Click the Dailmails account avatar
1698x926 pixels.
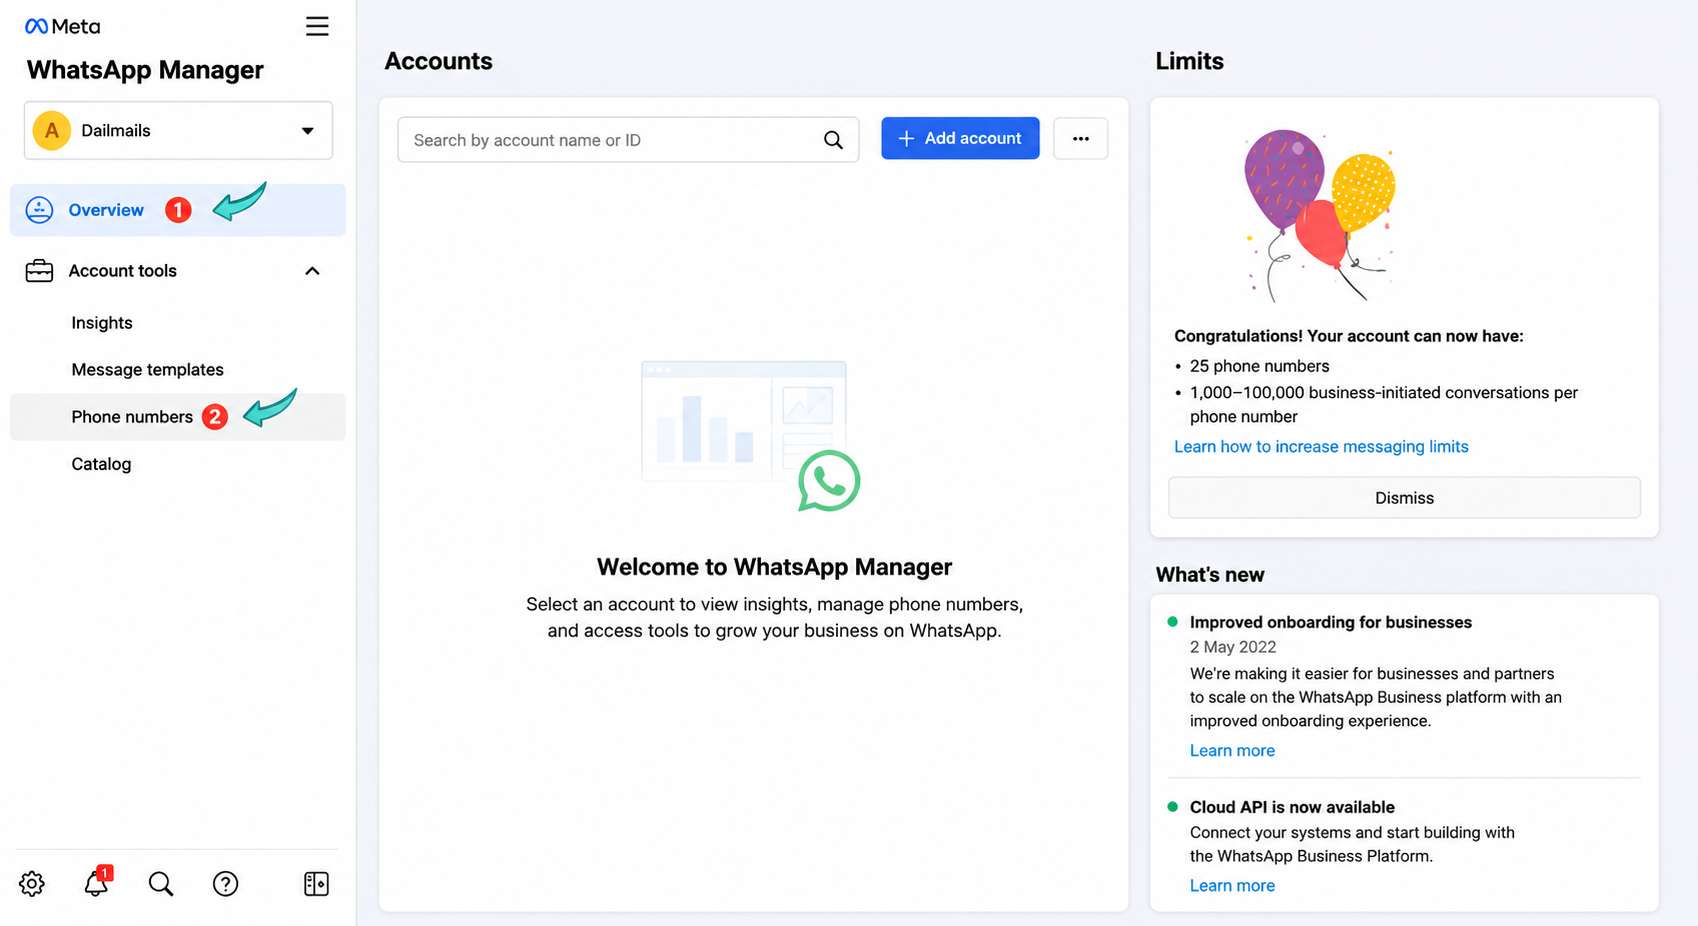[52, 130]
